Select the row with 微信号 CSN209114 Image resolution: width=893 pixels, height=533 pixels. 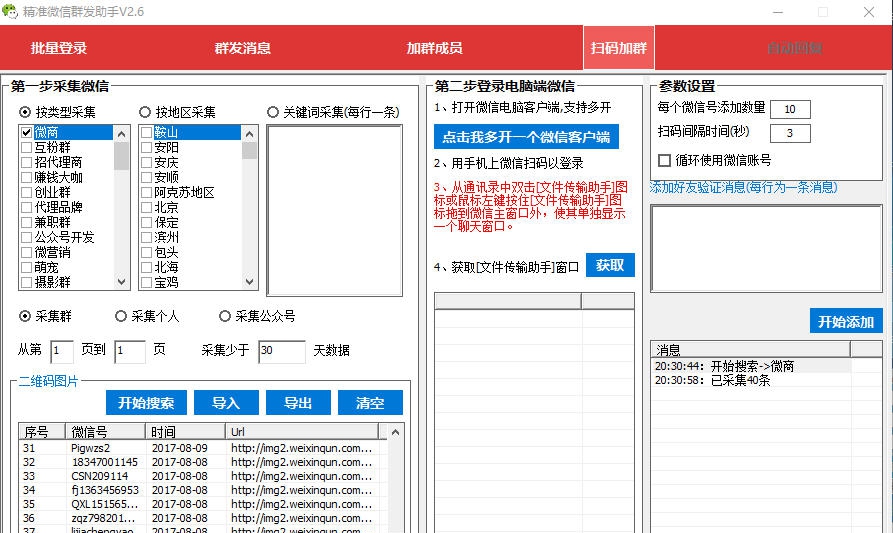pos(203,476)
